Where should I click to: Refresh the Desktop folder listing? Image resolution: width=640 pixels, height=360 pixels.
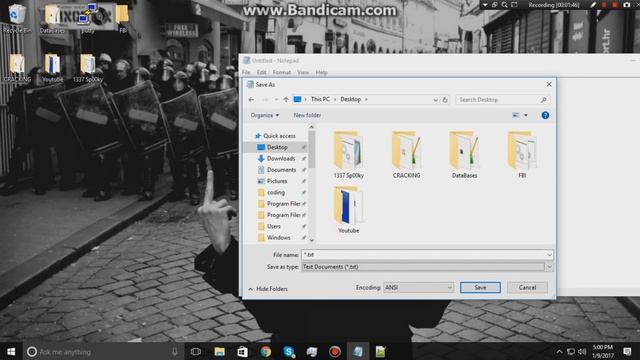tap(445, 100)
